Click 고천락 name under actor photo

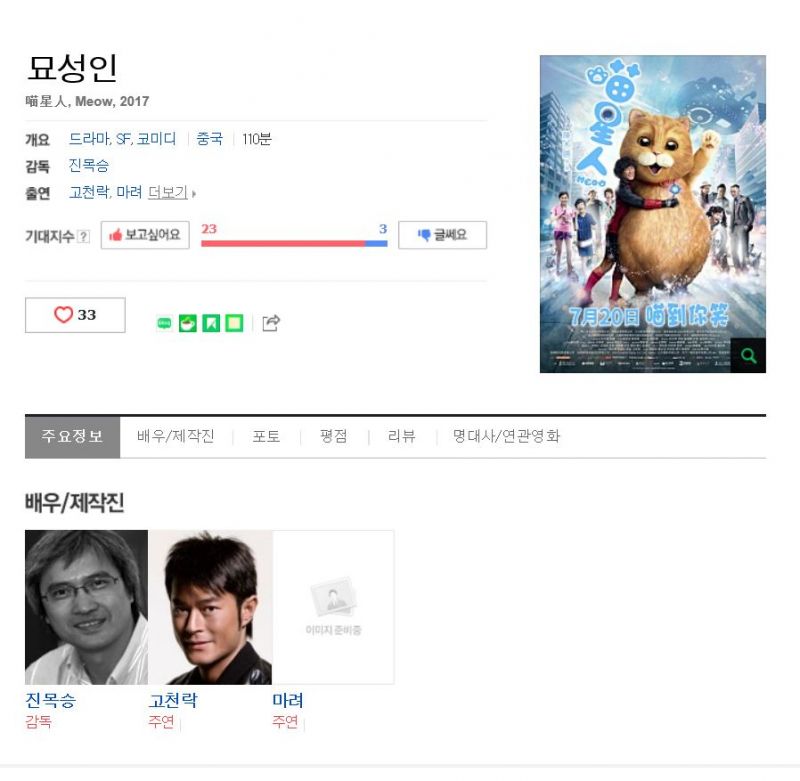[x=173, y=701]
